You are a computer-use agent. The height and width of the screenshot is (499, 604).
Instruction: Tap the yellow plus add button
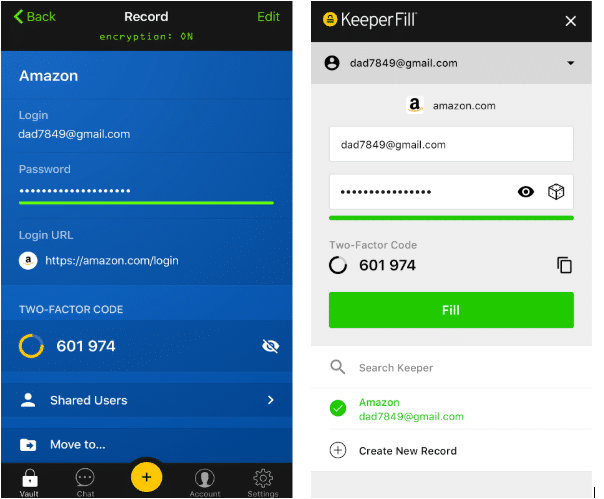click(146, 477)
